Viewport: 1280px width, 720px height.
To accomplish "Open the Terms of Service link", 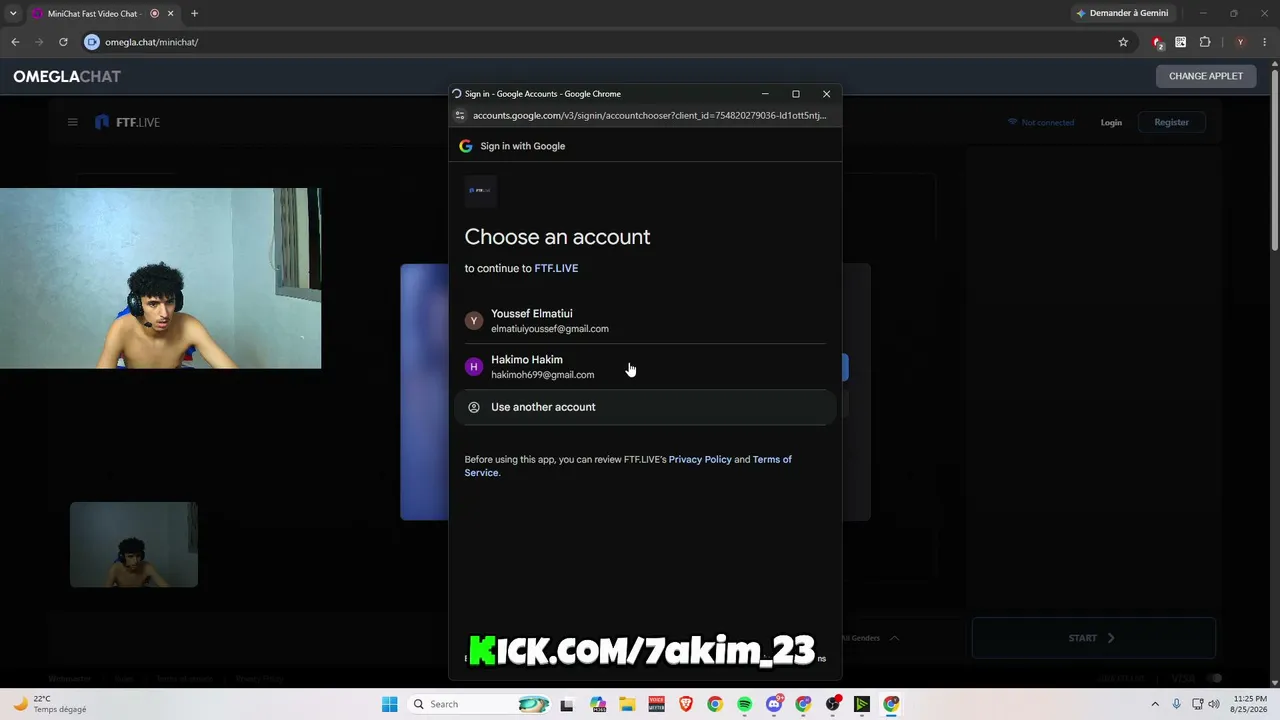I will [628, 466].
